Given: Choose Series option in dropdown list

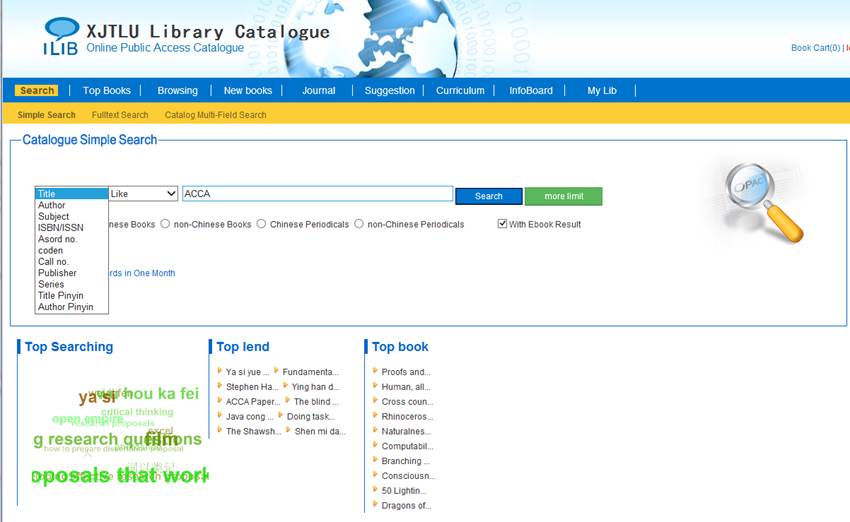Looking at the screenshot, I should click(72, 284).
